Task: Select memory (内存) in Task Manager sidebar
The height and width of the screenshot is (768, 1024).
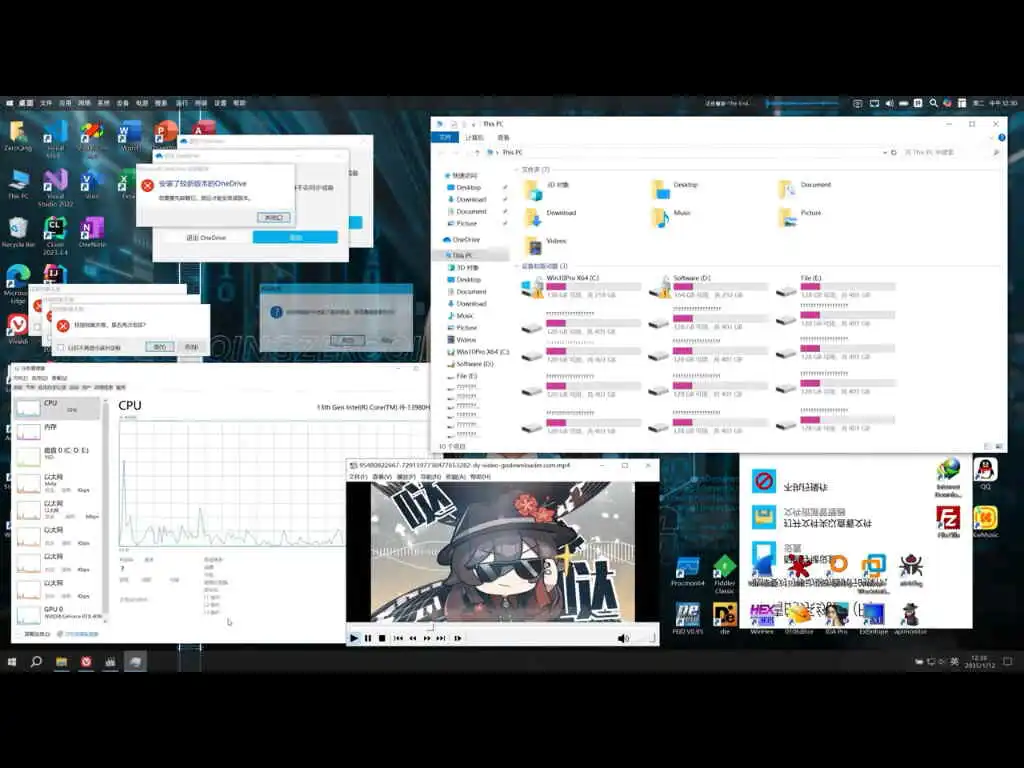Action: [x=59, y=432]
